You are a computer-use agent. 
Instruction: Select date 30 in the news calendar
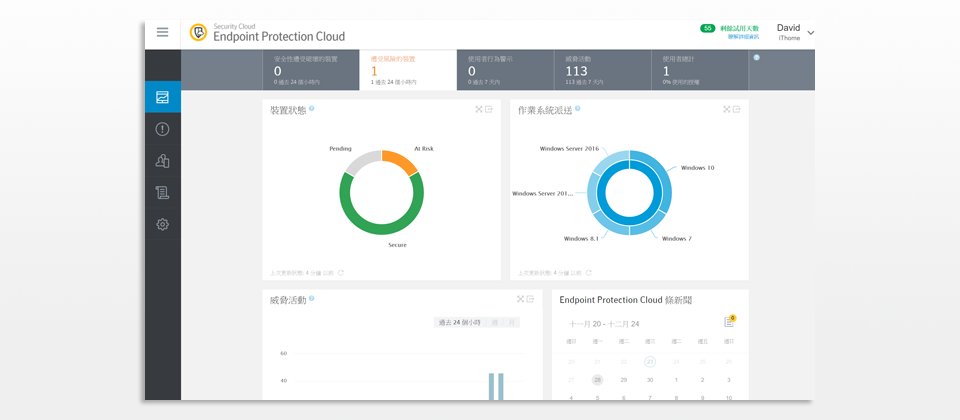pyautogui.click(x=650, y=380)
